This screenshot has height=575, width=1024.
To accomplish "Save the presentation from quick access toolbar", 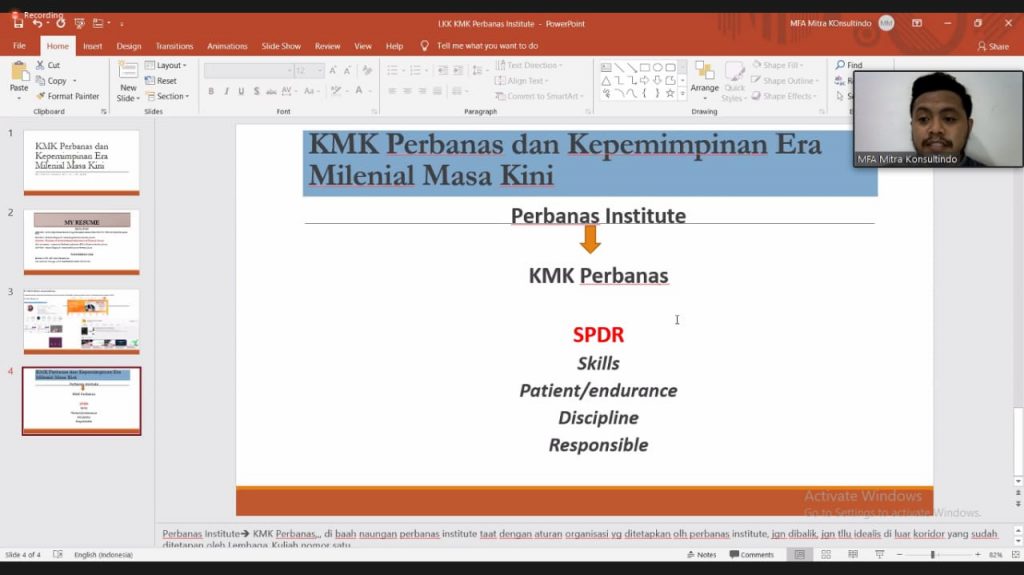I will [18, 24].
